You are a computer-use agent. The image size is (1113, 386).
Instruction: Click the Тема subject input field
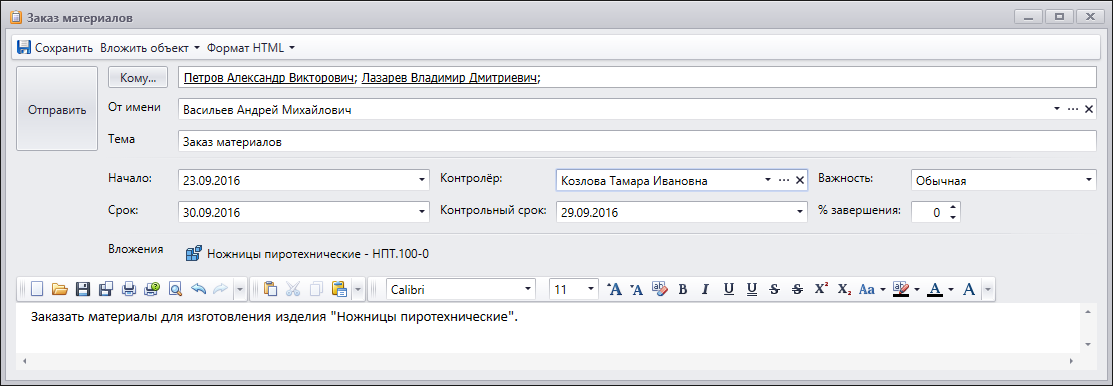tap(637, 142)
